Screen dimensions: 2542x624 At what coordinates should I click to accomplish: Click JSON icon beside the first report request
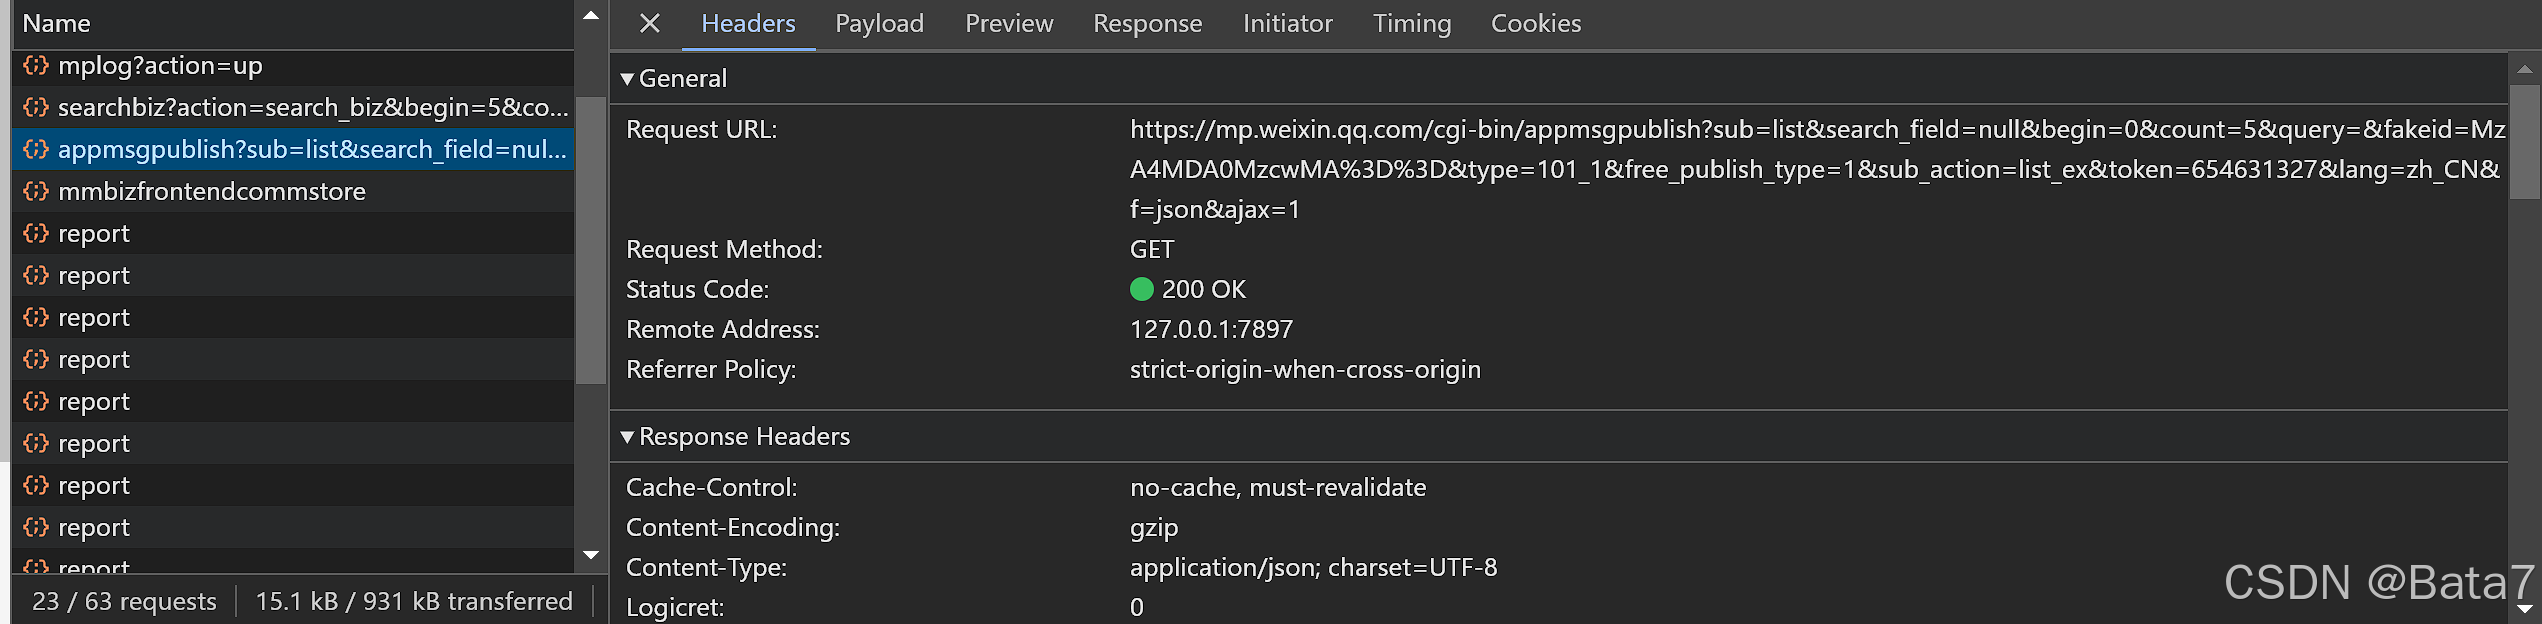[35, 233]
